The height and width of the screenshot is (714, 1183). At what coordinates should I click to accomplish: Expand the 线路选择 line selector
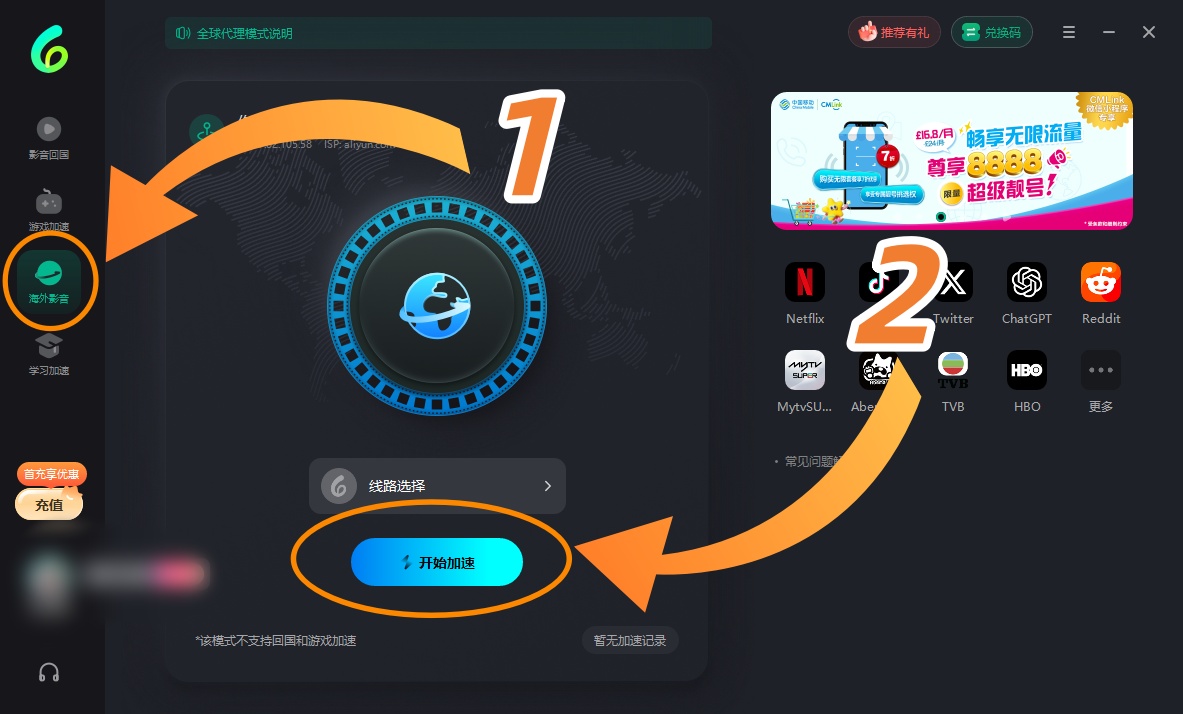click(437, 486)
